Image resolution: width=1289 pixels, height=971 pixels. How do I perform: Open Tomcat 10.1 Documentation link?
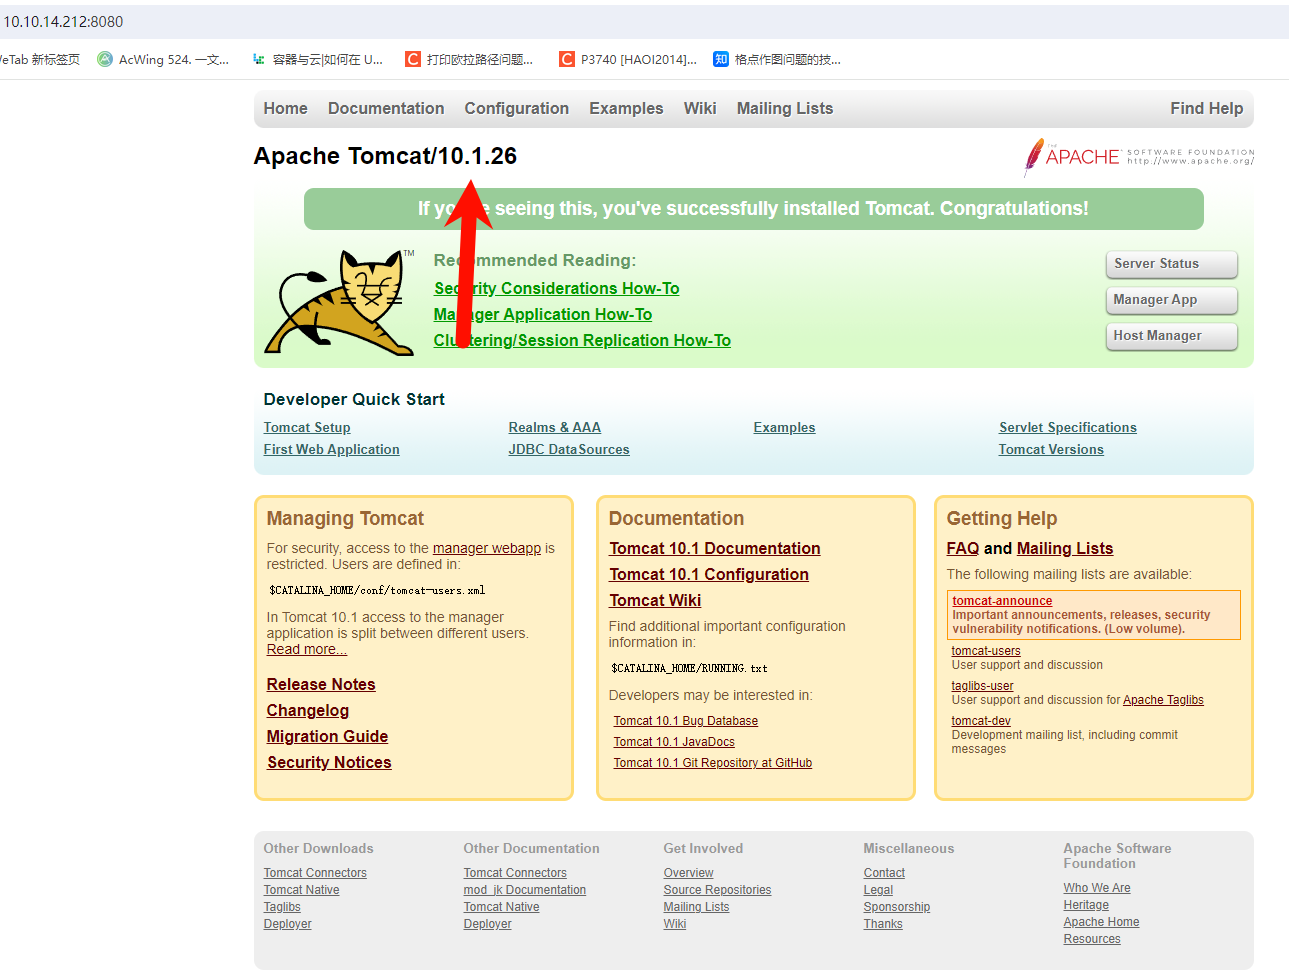715,548
